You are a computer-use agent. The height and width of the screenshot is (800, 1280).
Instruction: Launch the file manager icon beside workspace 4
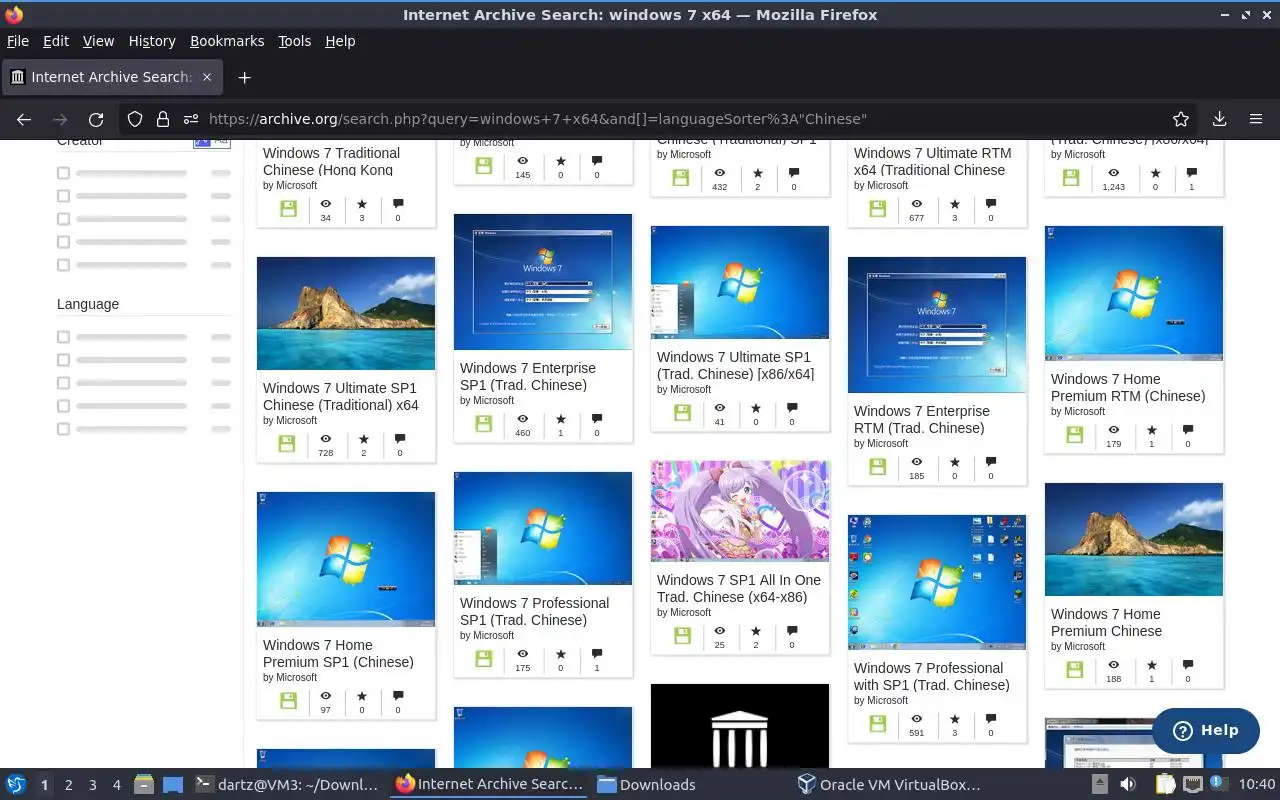144,784
